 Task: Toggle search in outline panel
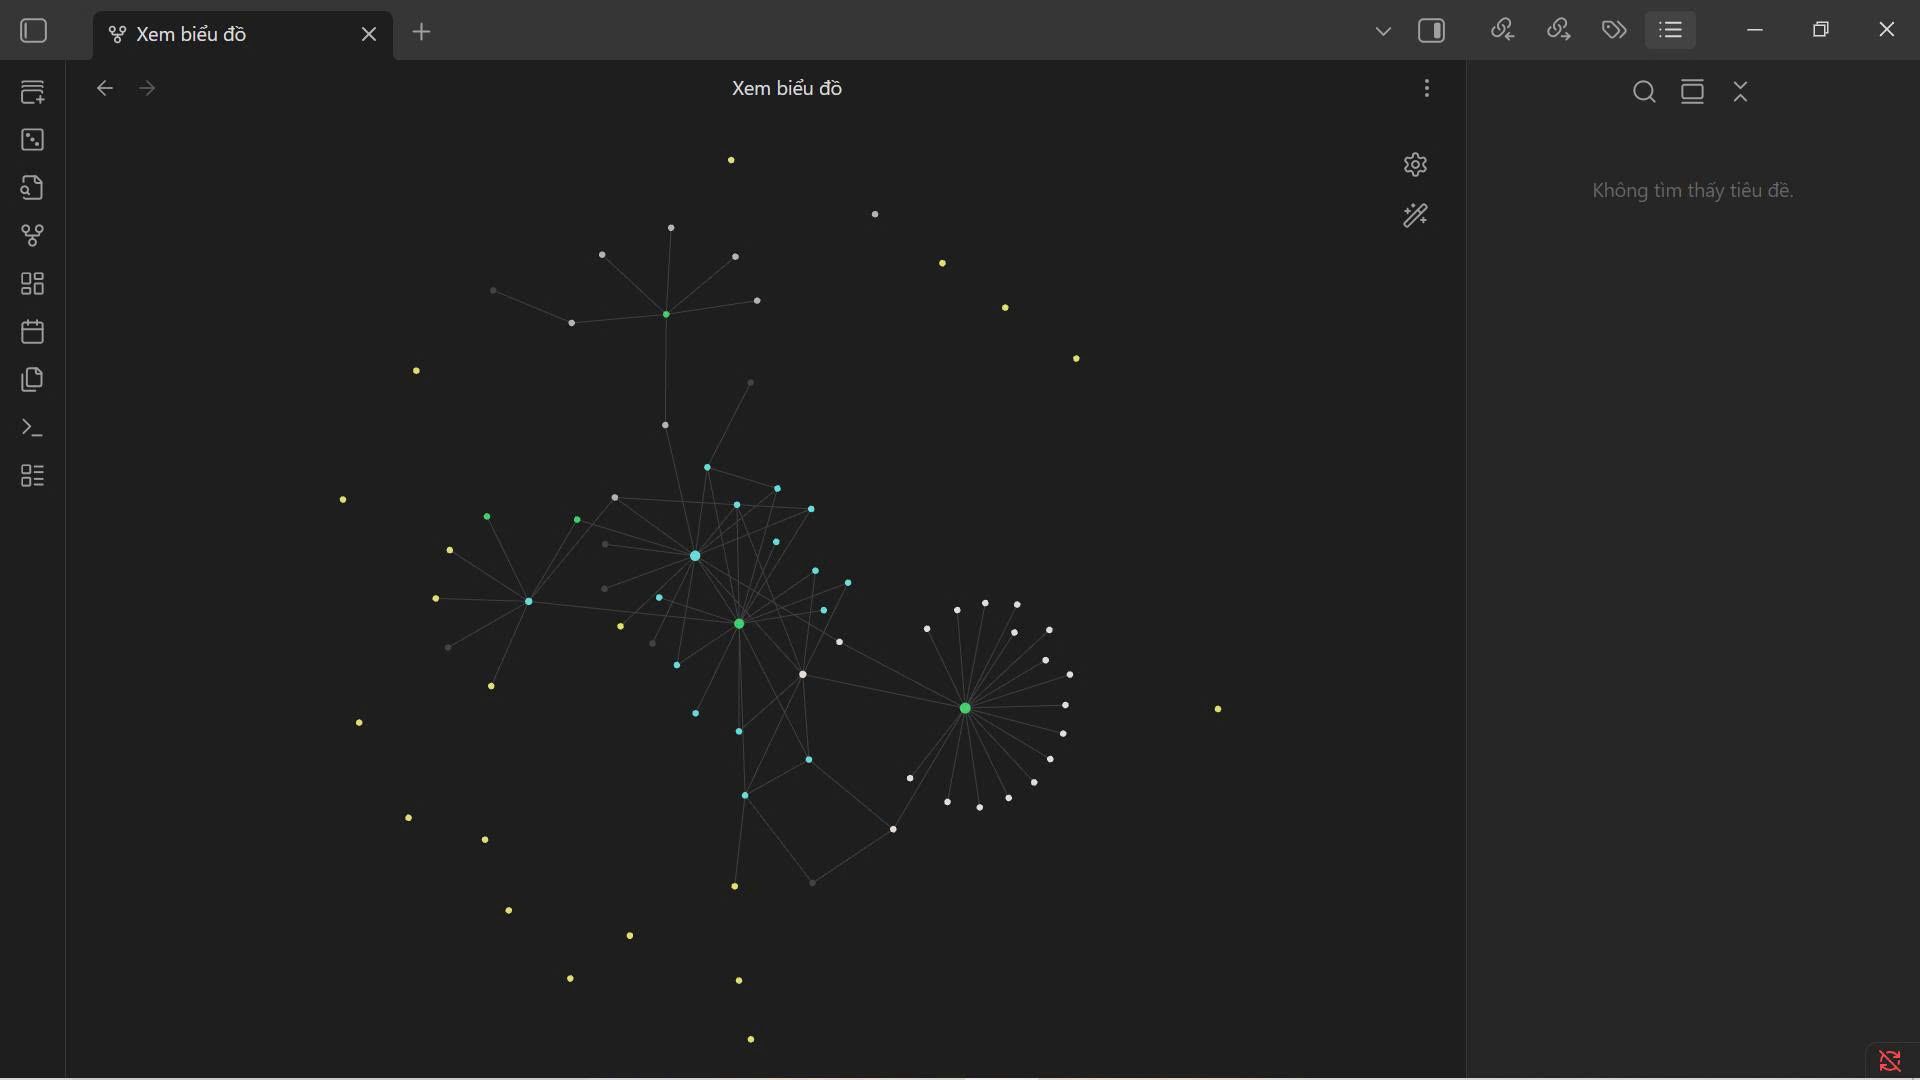(1644, 92)
